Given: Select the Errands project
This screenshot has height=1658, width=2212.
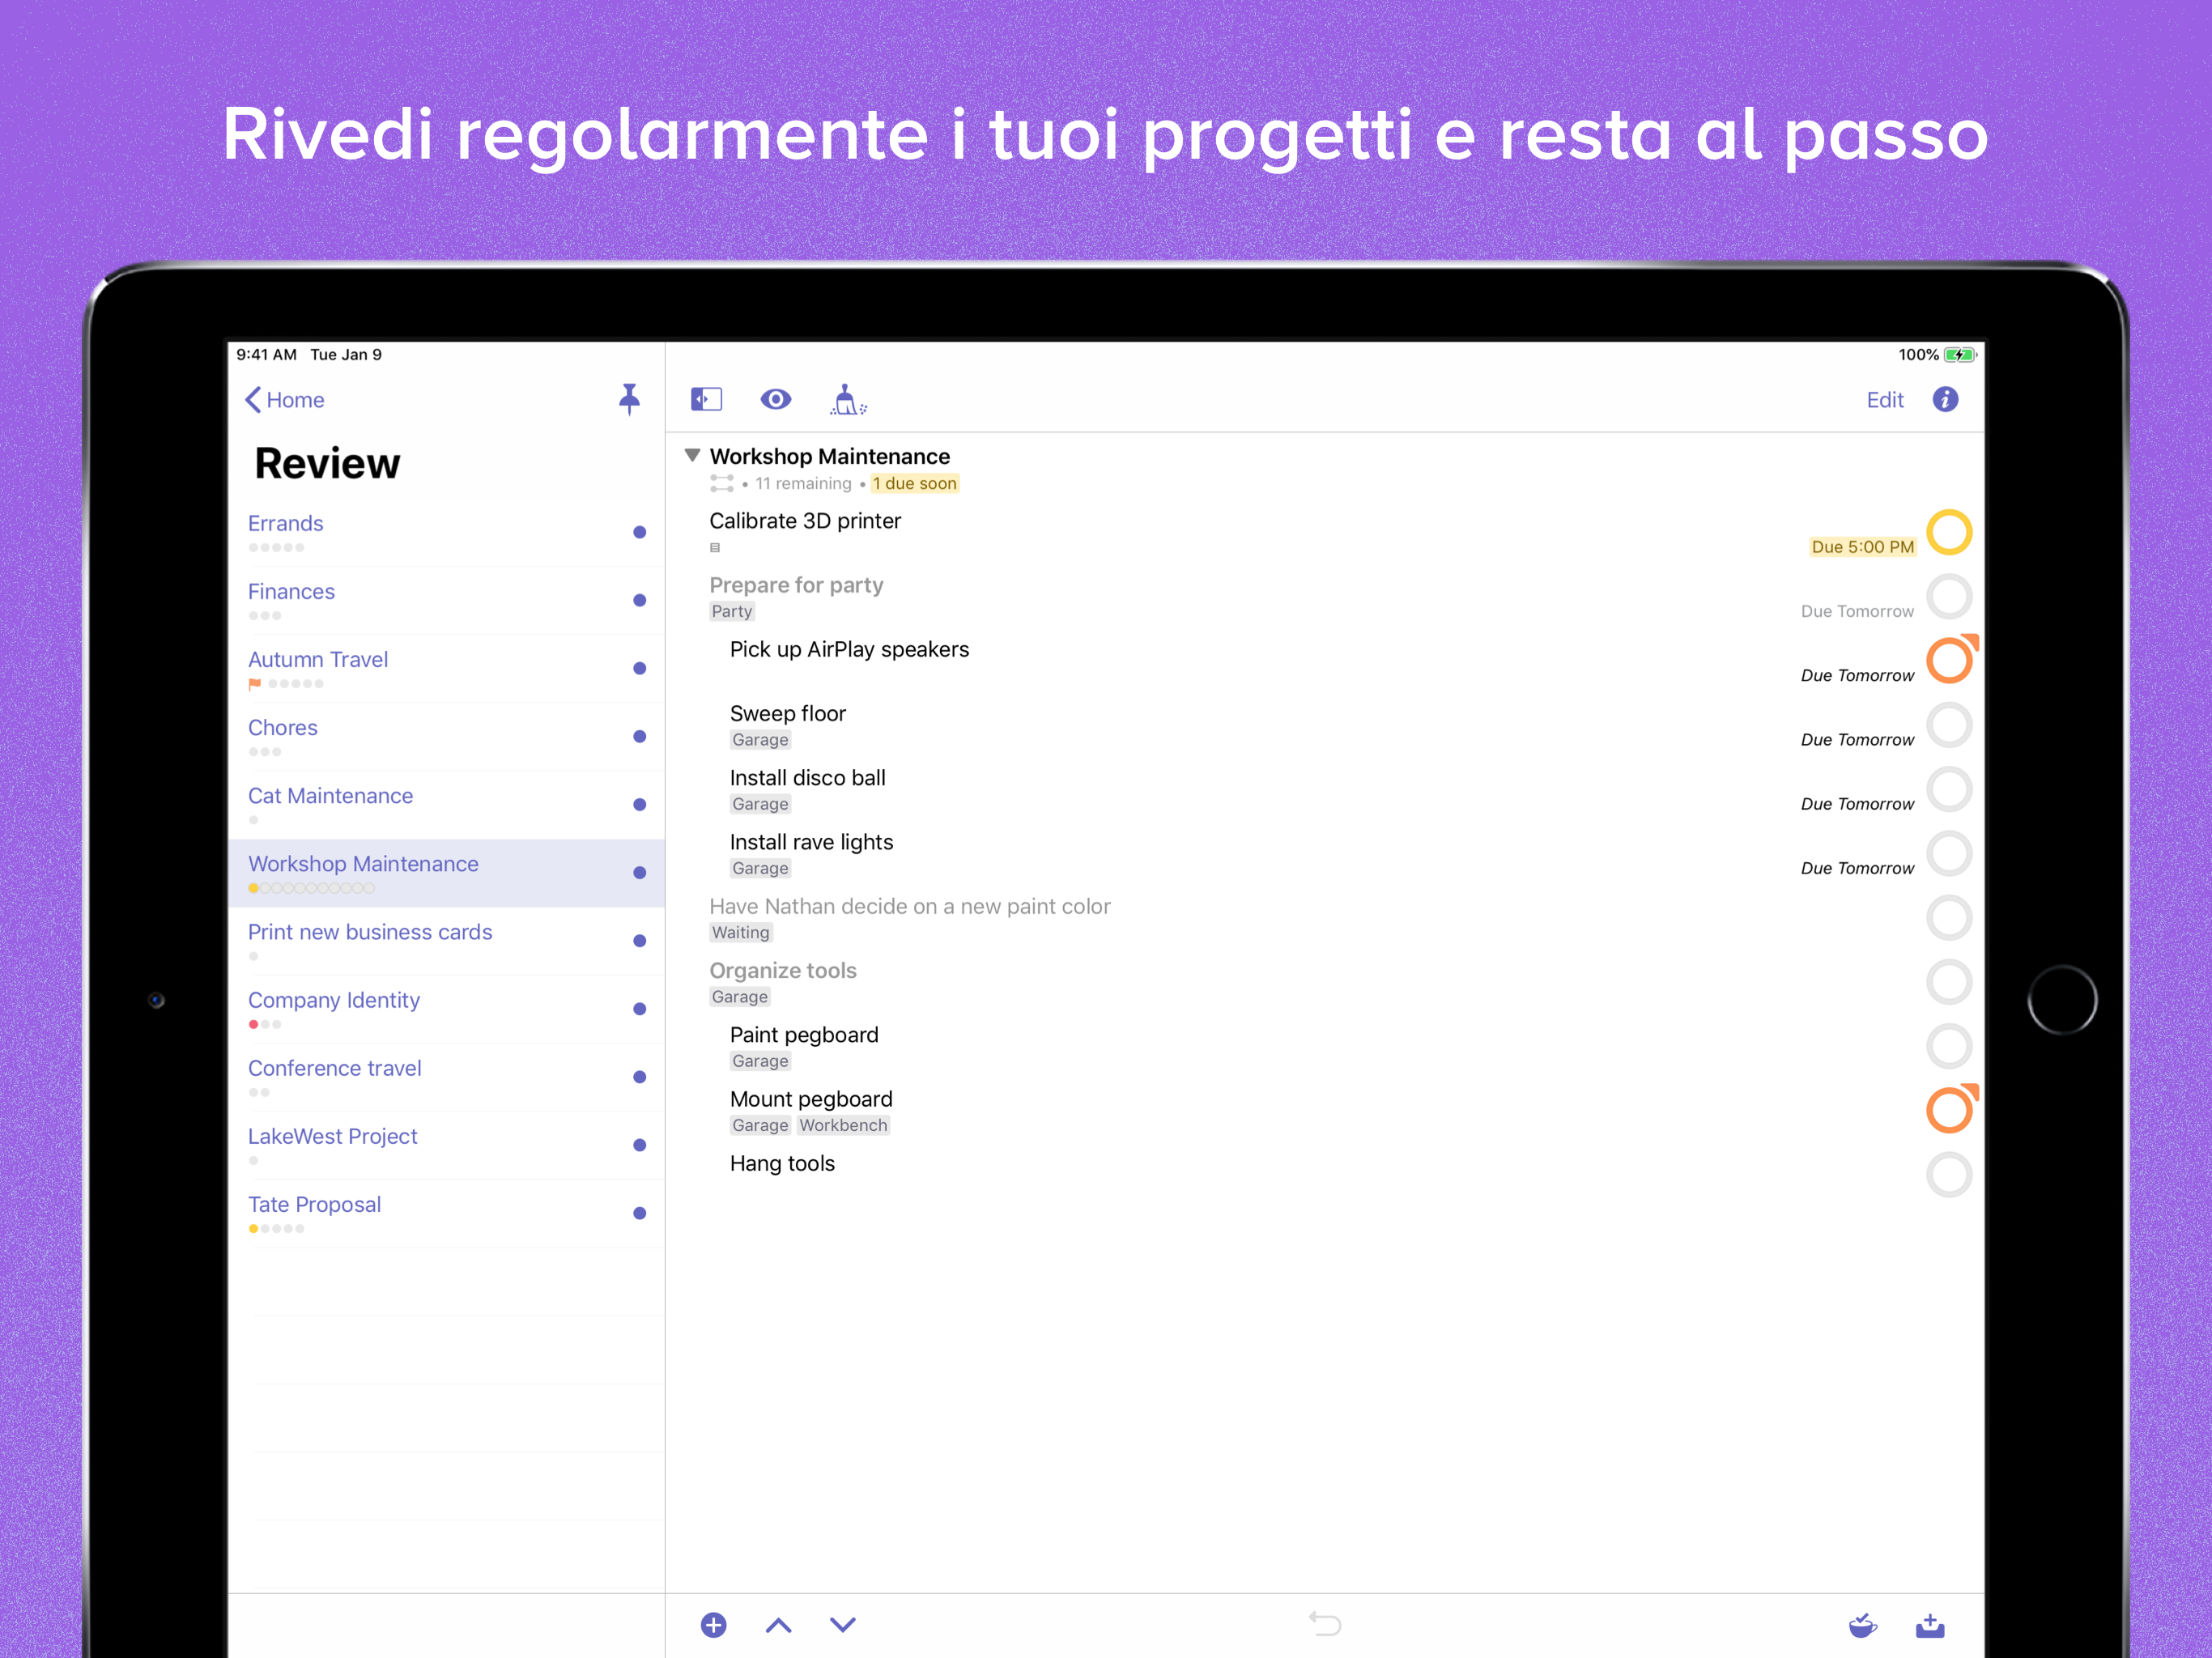Looking at the screenshot, I should [286, 523].
